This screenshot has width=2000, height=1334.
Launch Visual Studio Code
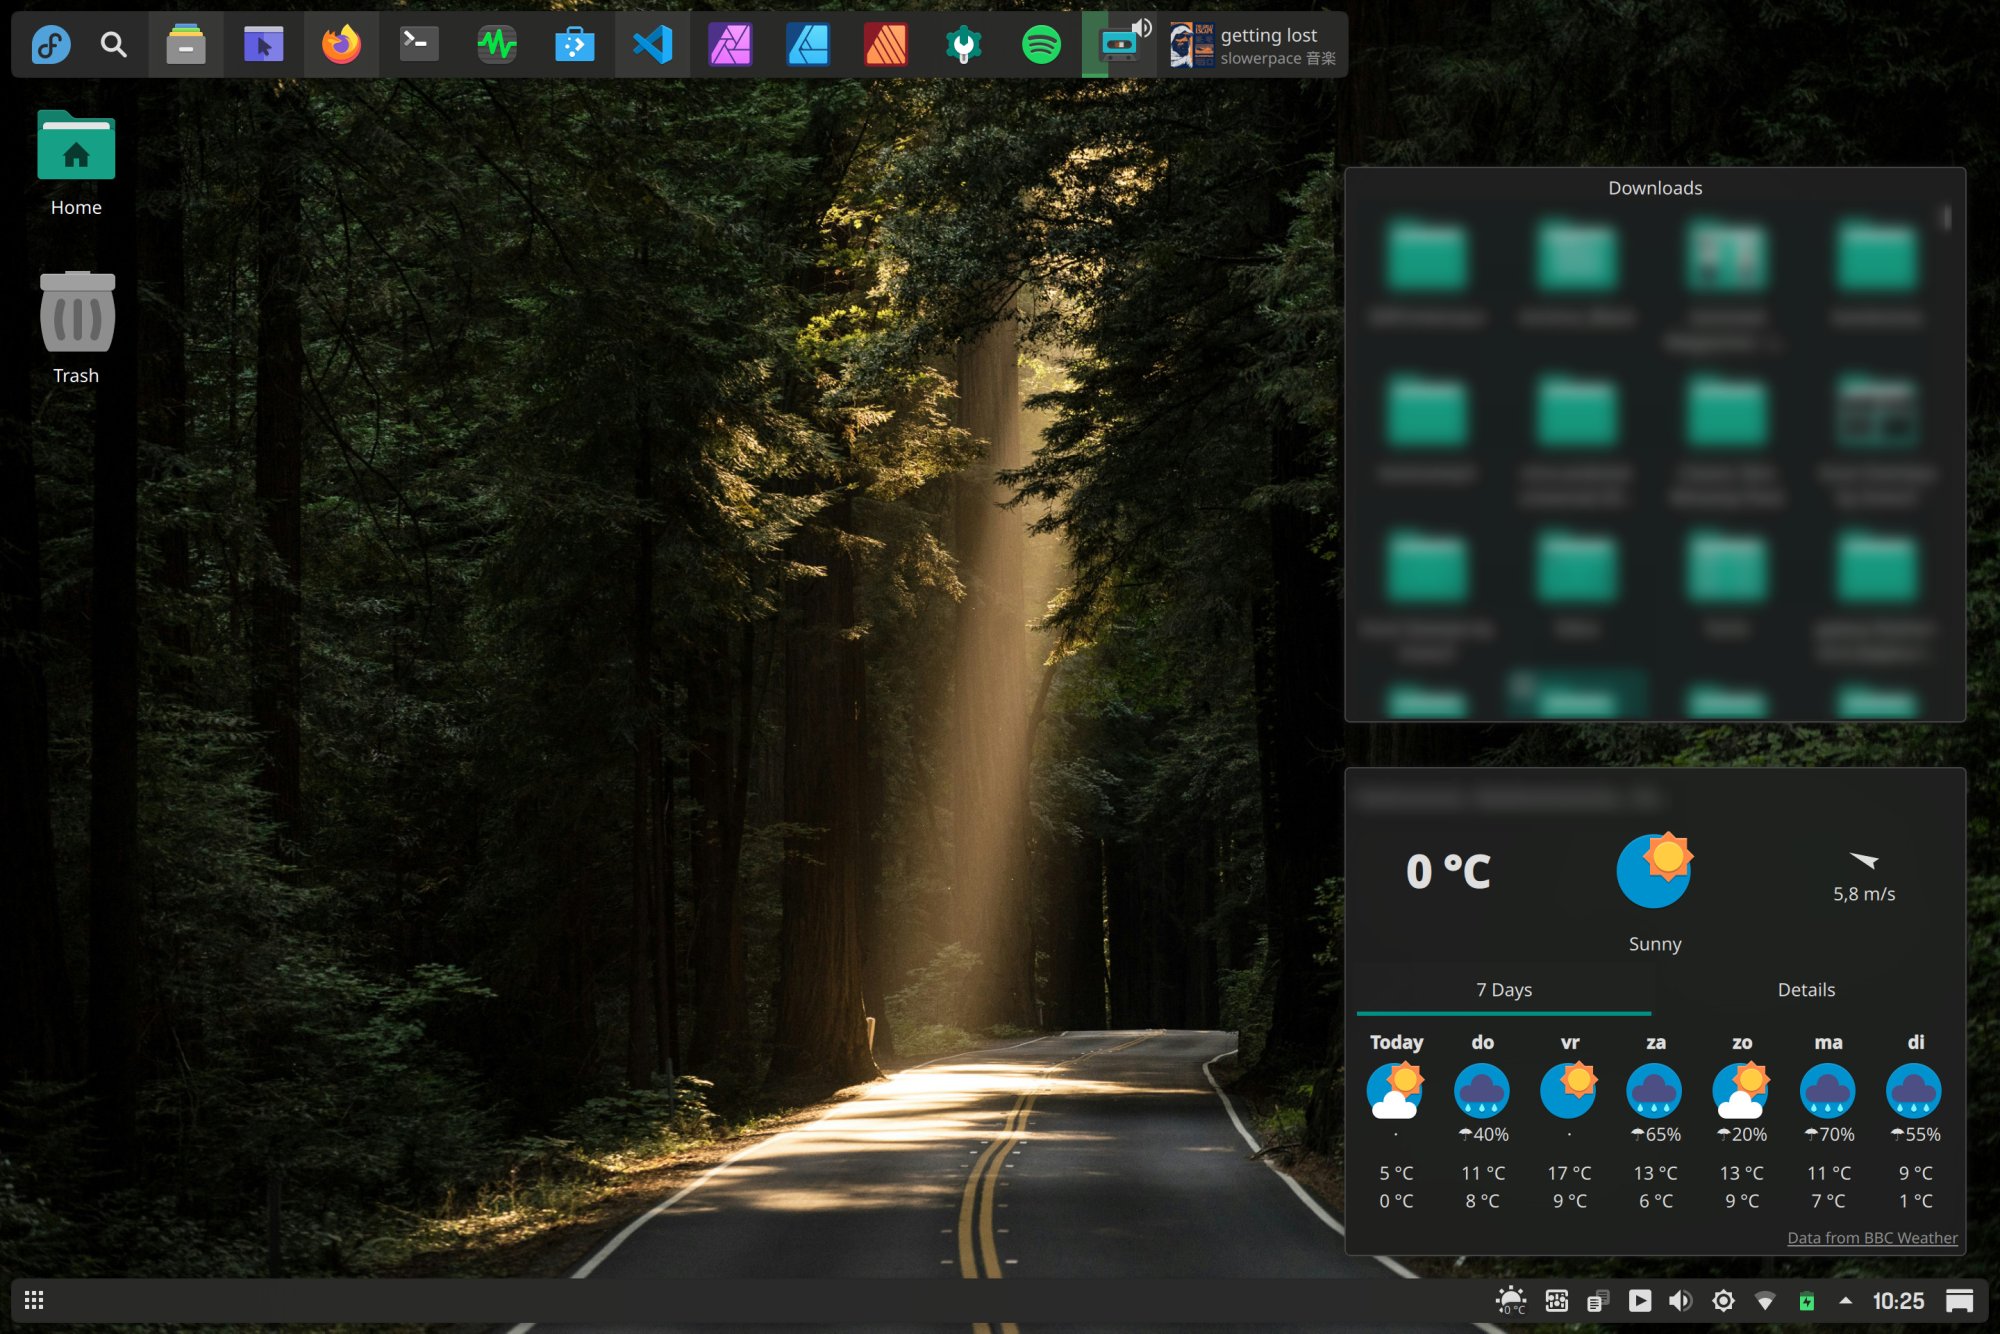[x=652, y=44]
